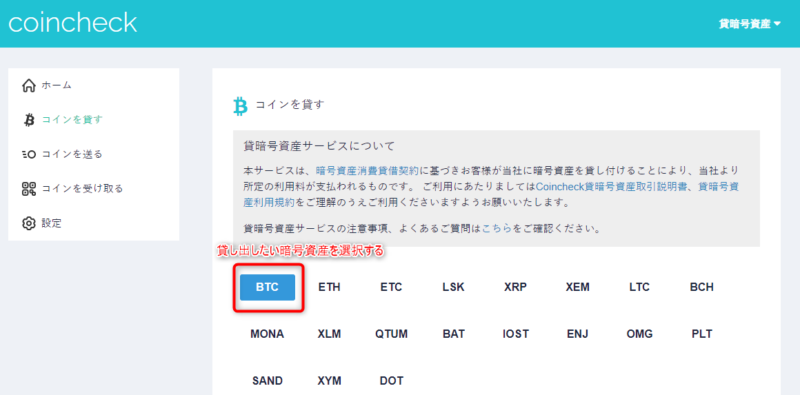Click the こちら link for FAQ
Screen dimensions: 800x395
pos(497,229)
